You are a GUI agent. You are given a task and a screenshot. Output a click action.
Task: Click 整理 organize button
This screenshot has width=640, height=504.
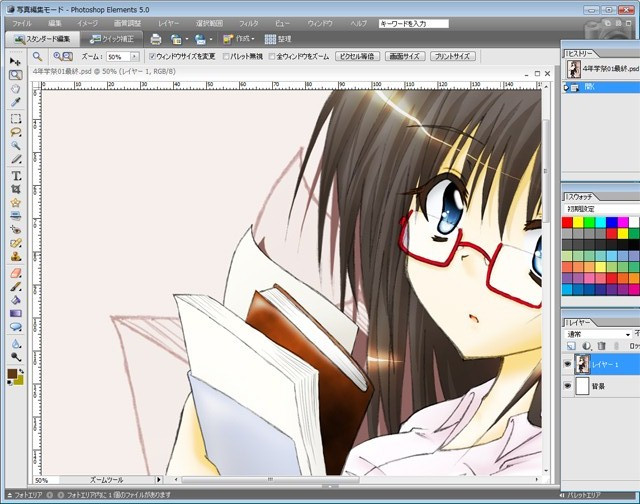tap(278, 39)
